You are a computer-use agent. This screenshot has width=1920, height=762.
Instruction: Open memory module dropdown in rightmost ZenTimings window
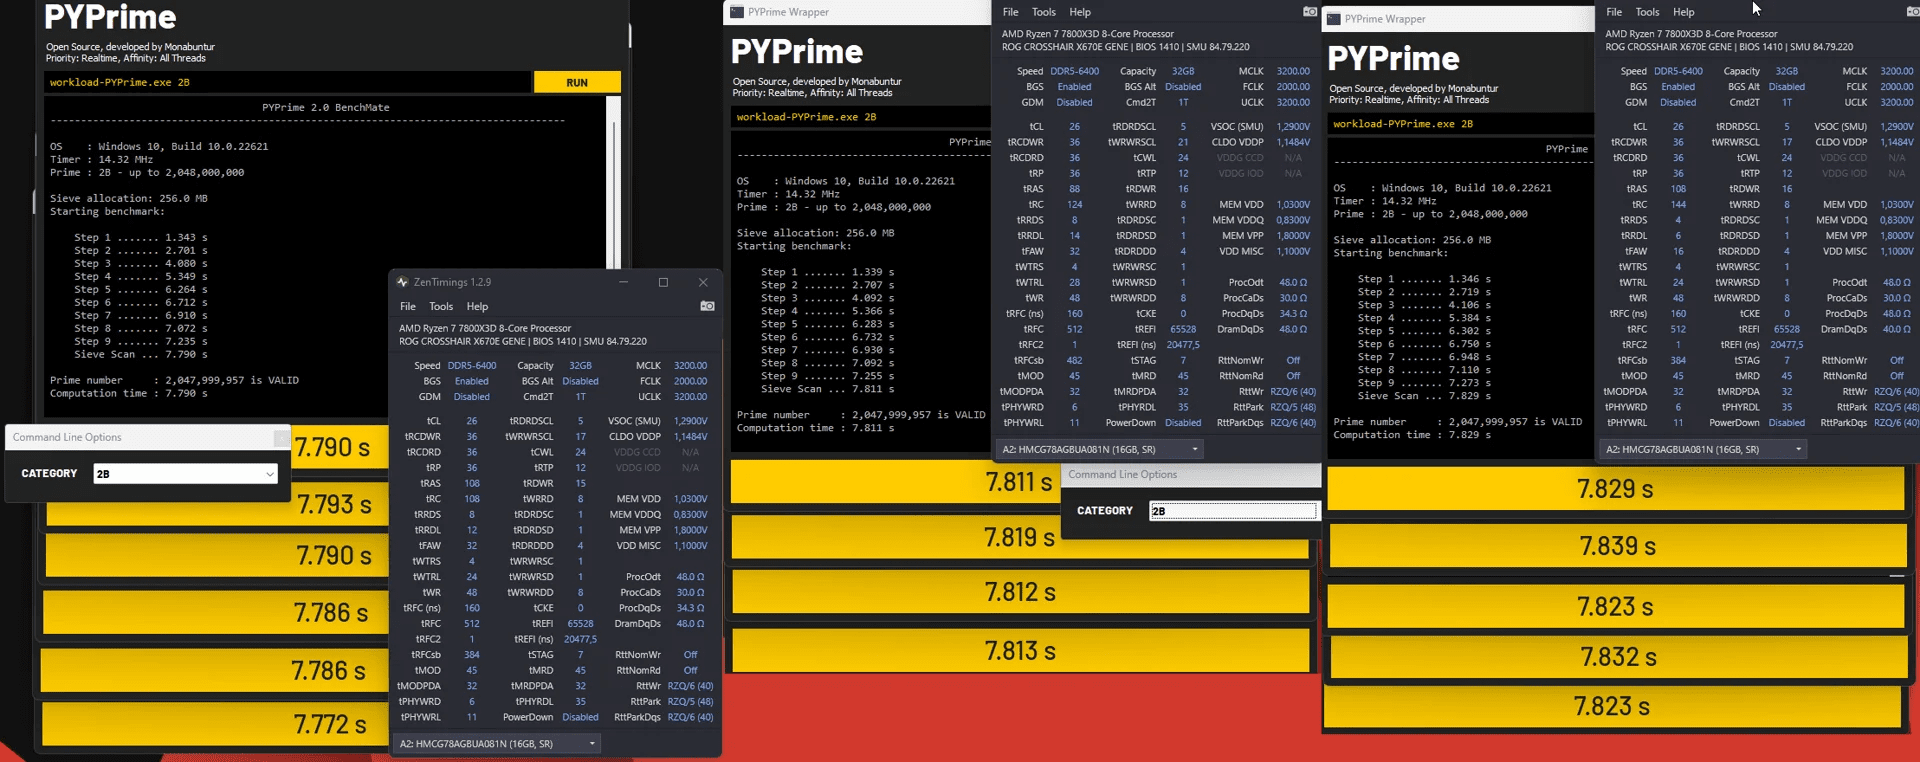pos(1704,450)
